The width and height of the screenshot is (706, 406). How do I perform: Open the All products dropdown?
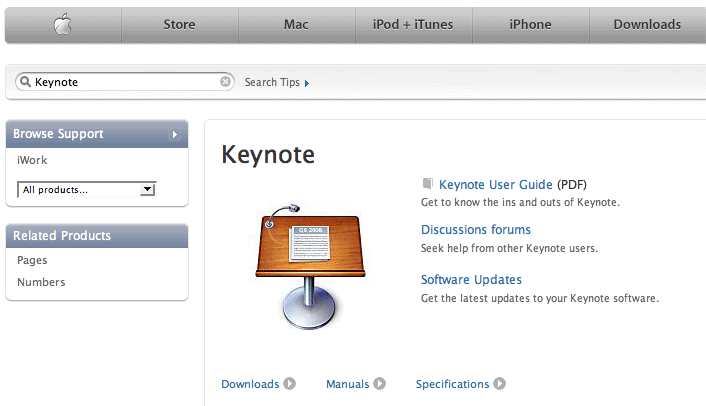(87, 189)
